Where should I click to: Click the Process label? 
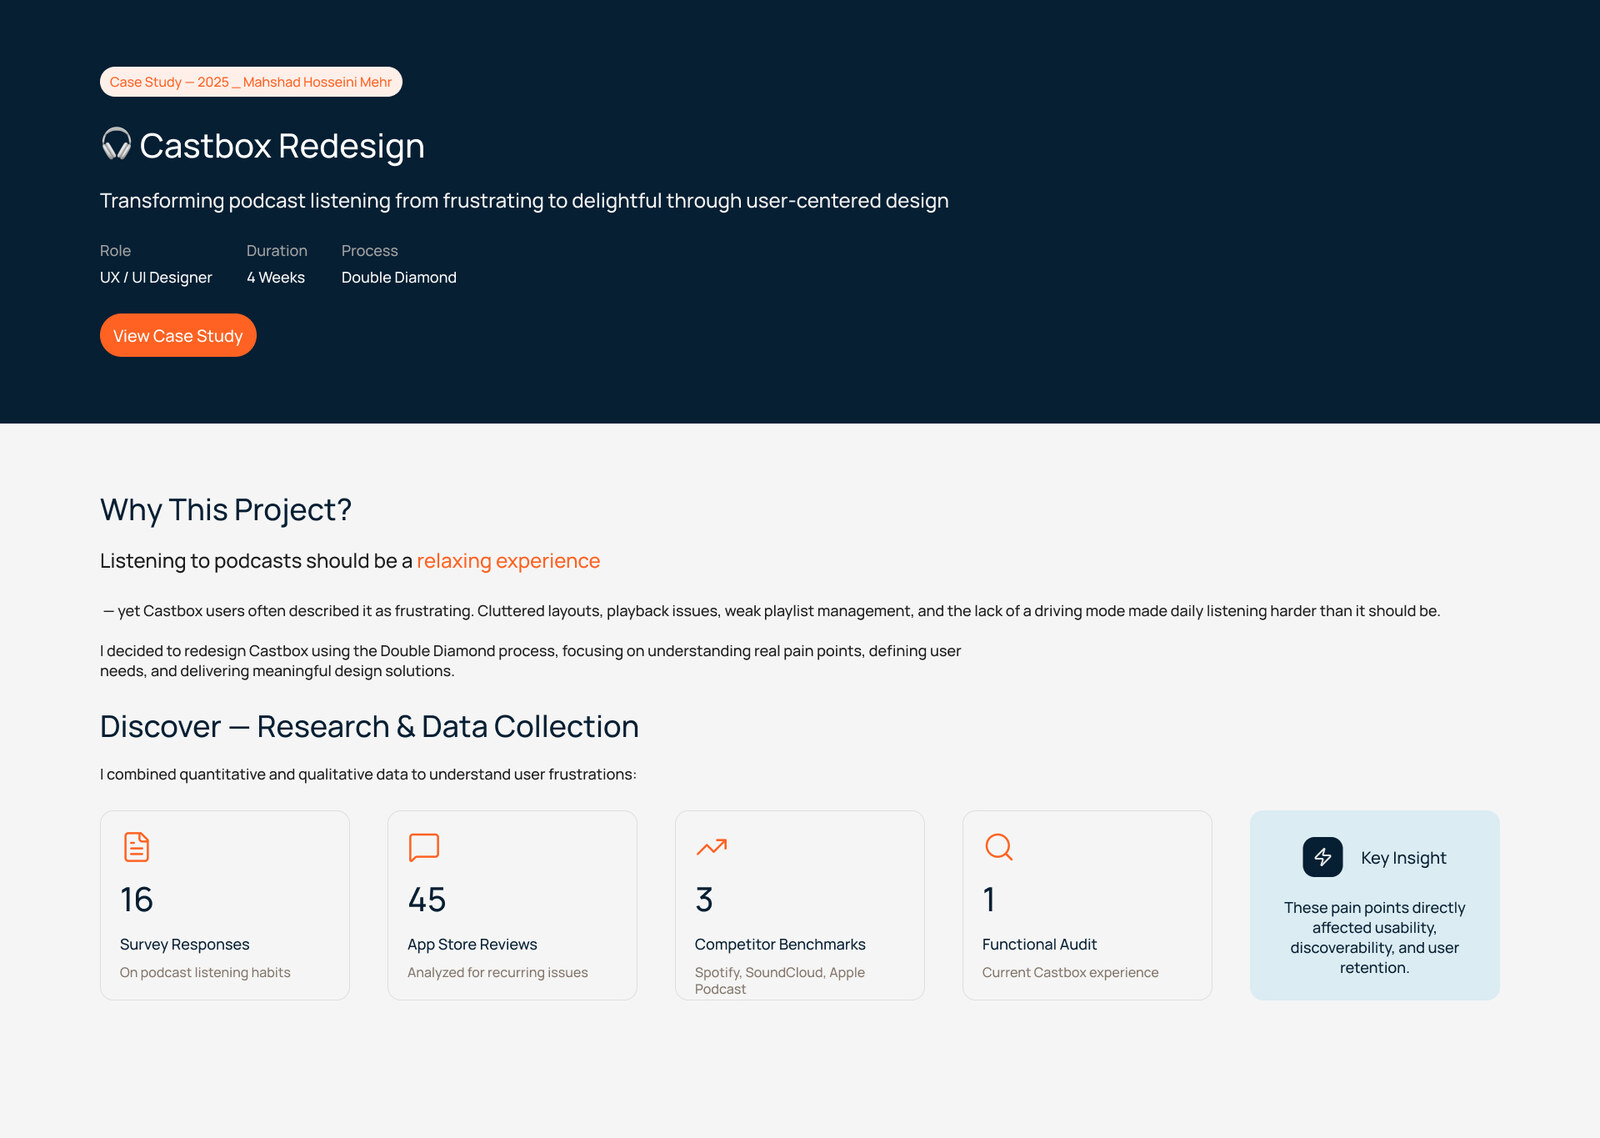coord(370,250)
